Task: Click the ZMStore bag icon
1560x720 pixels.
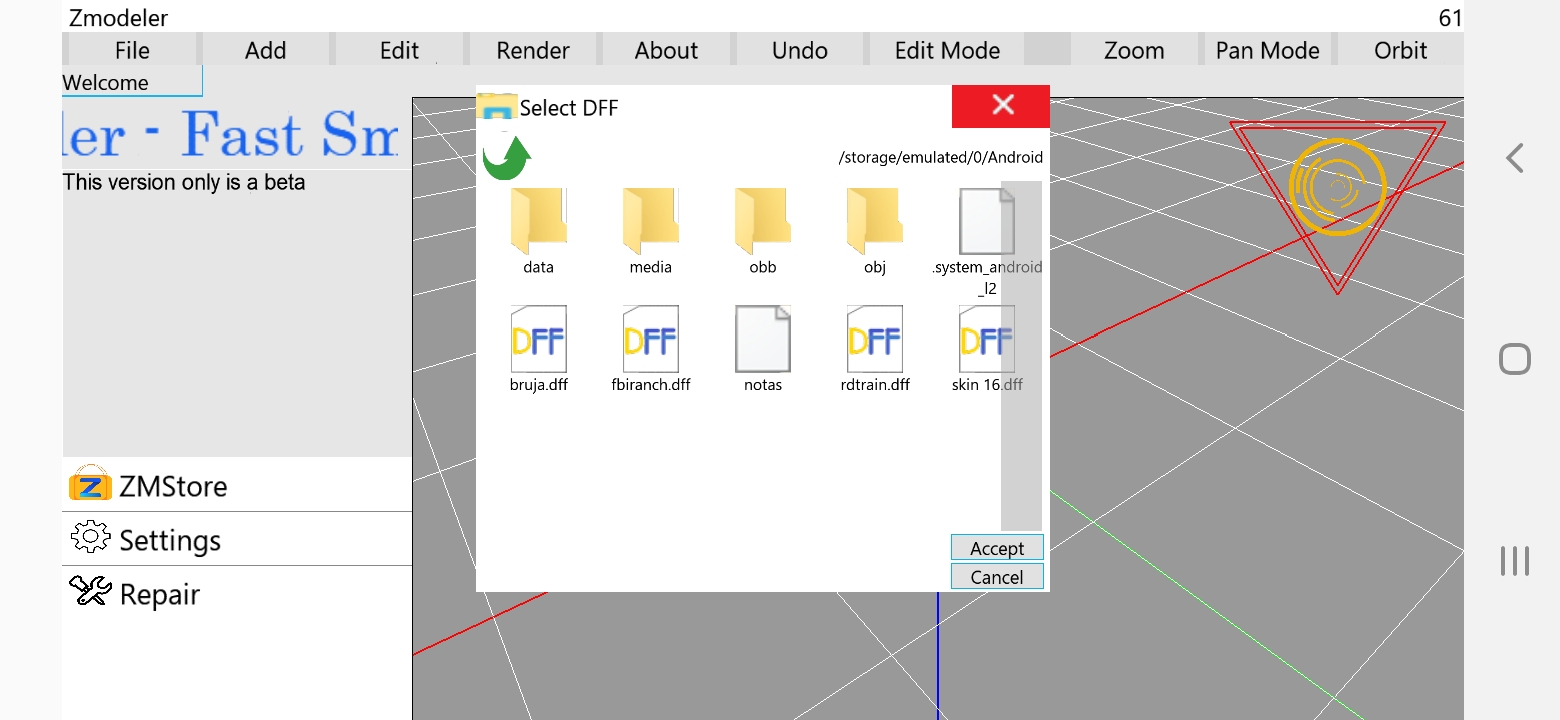Action: [x=90, y=484]
